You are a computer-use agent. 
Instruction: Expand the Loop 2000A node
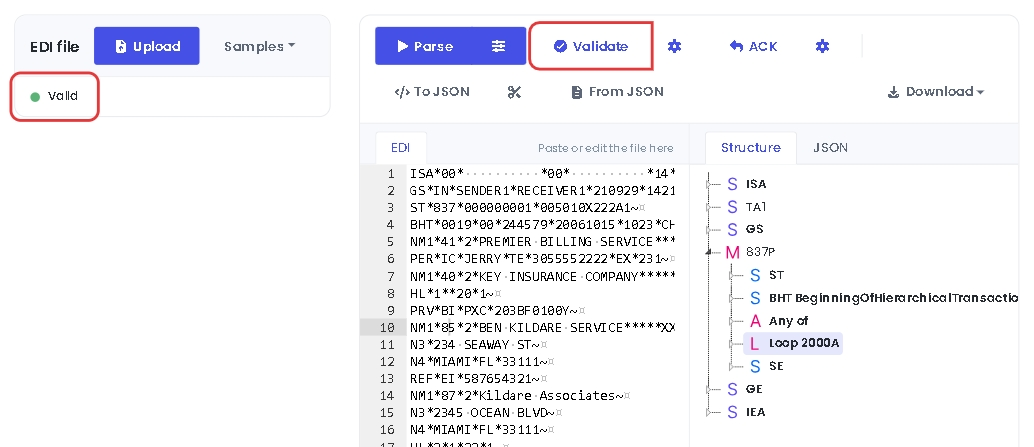coord(733,343)
